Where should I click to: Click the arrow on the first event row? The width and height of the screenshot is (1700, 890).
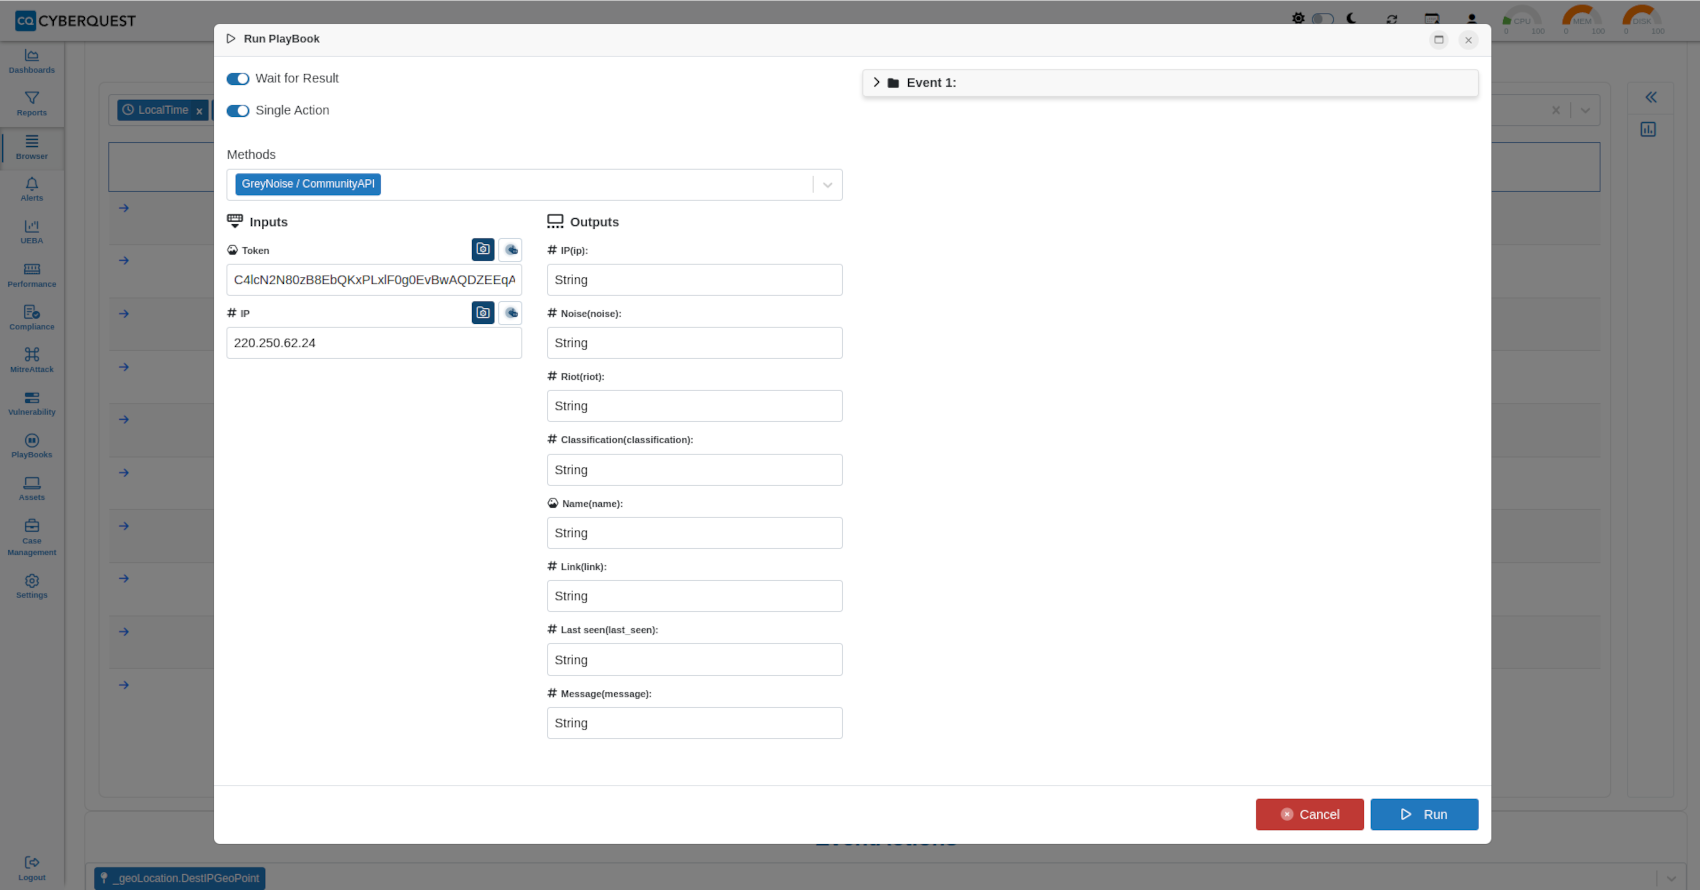tap(124, 208)
